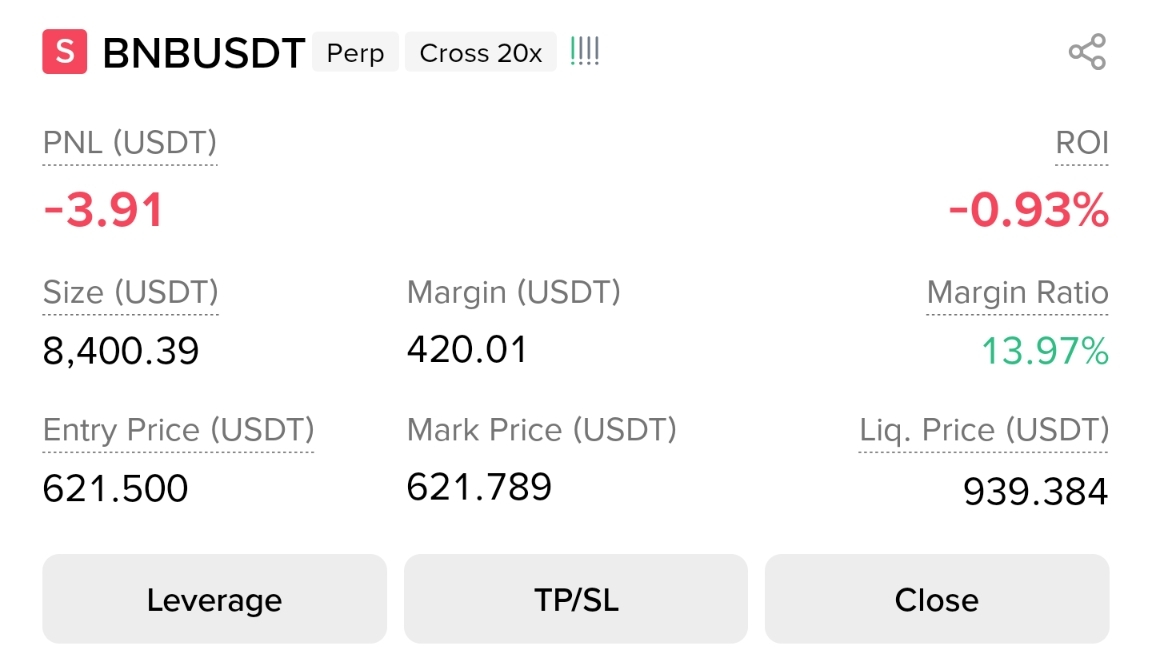Select the -3.91 PNL value
Screen dimensions: 1152x647
[x=103, y=210]
